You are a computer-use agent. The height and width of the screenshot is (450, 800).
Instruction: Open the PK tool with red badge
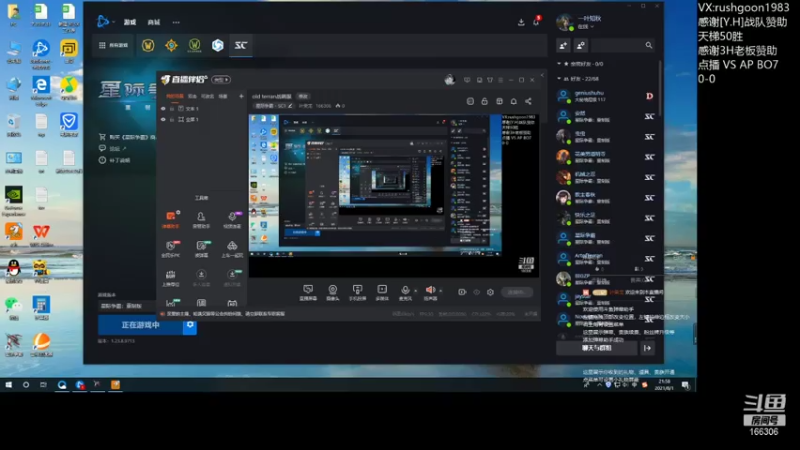(170, 248)
